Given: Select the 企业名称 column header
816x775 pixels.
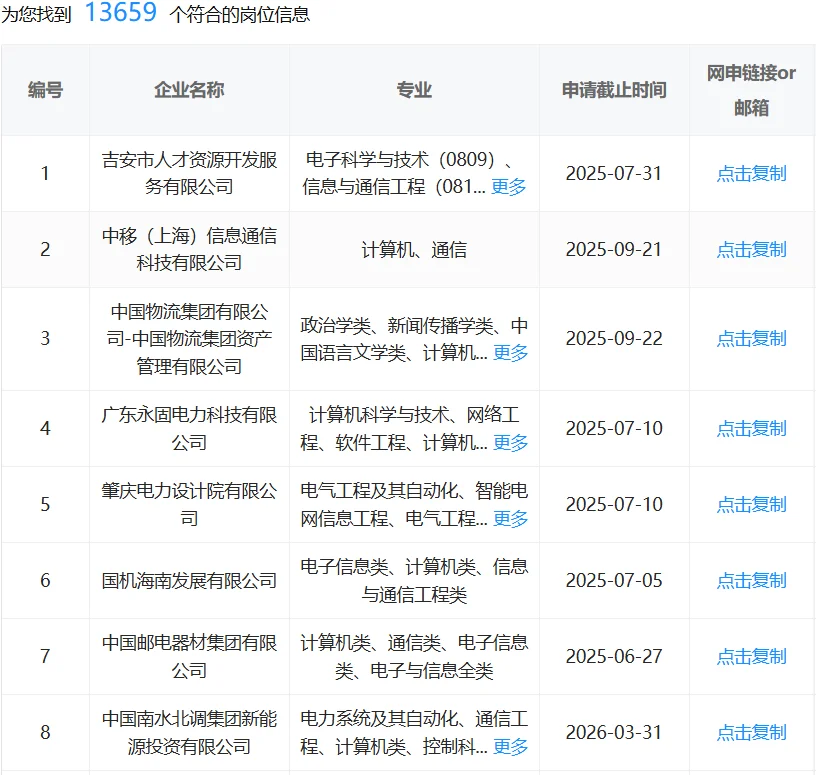Looking at the screenshot, I should click(189, 90).
